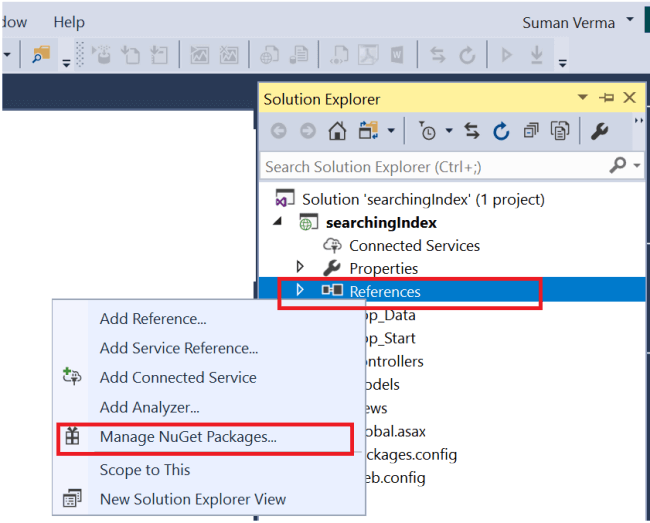This screenshot has width=650, height=523.
Task: Click the Pending Changes Filter clock icon
Action: coord(427,131)
